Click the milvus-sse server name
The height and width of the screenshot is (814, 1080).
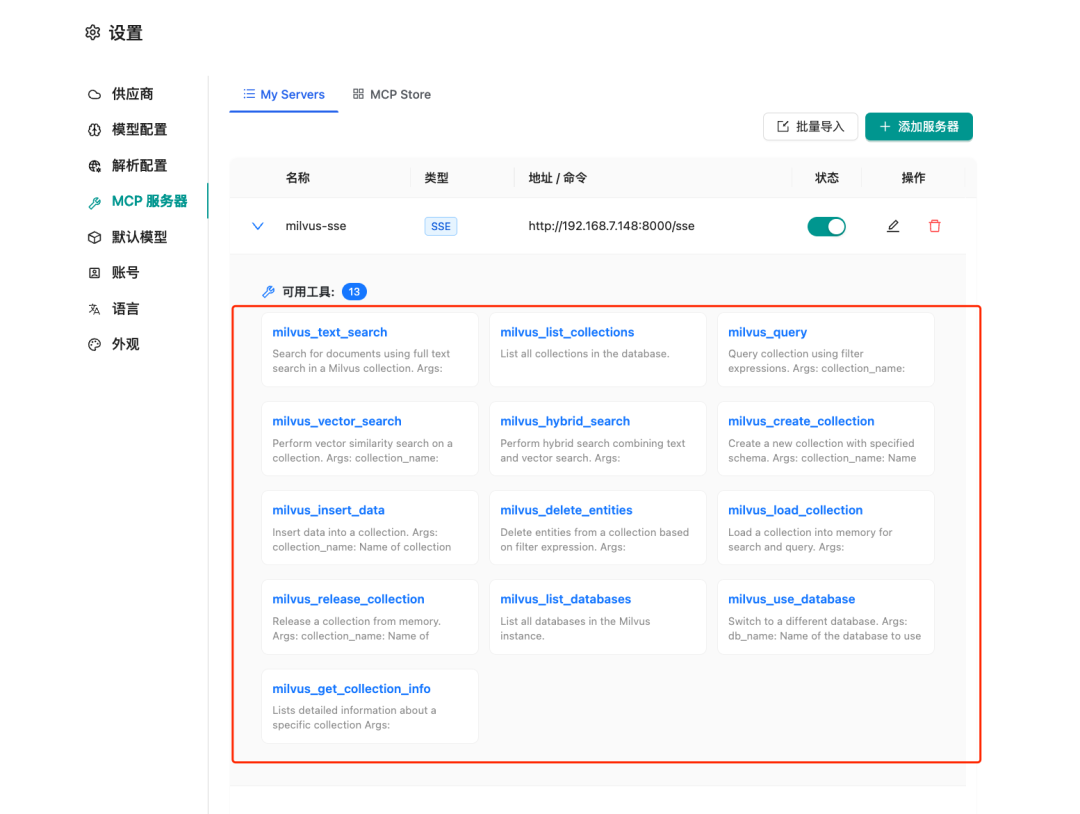(x=316, y=226)
